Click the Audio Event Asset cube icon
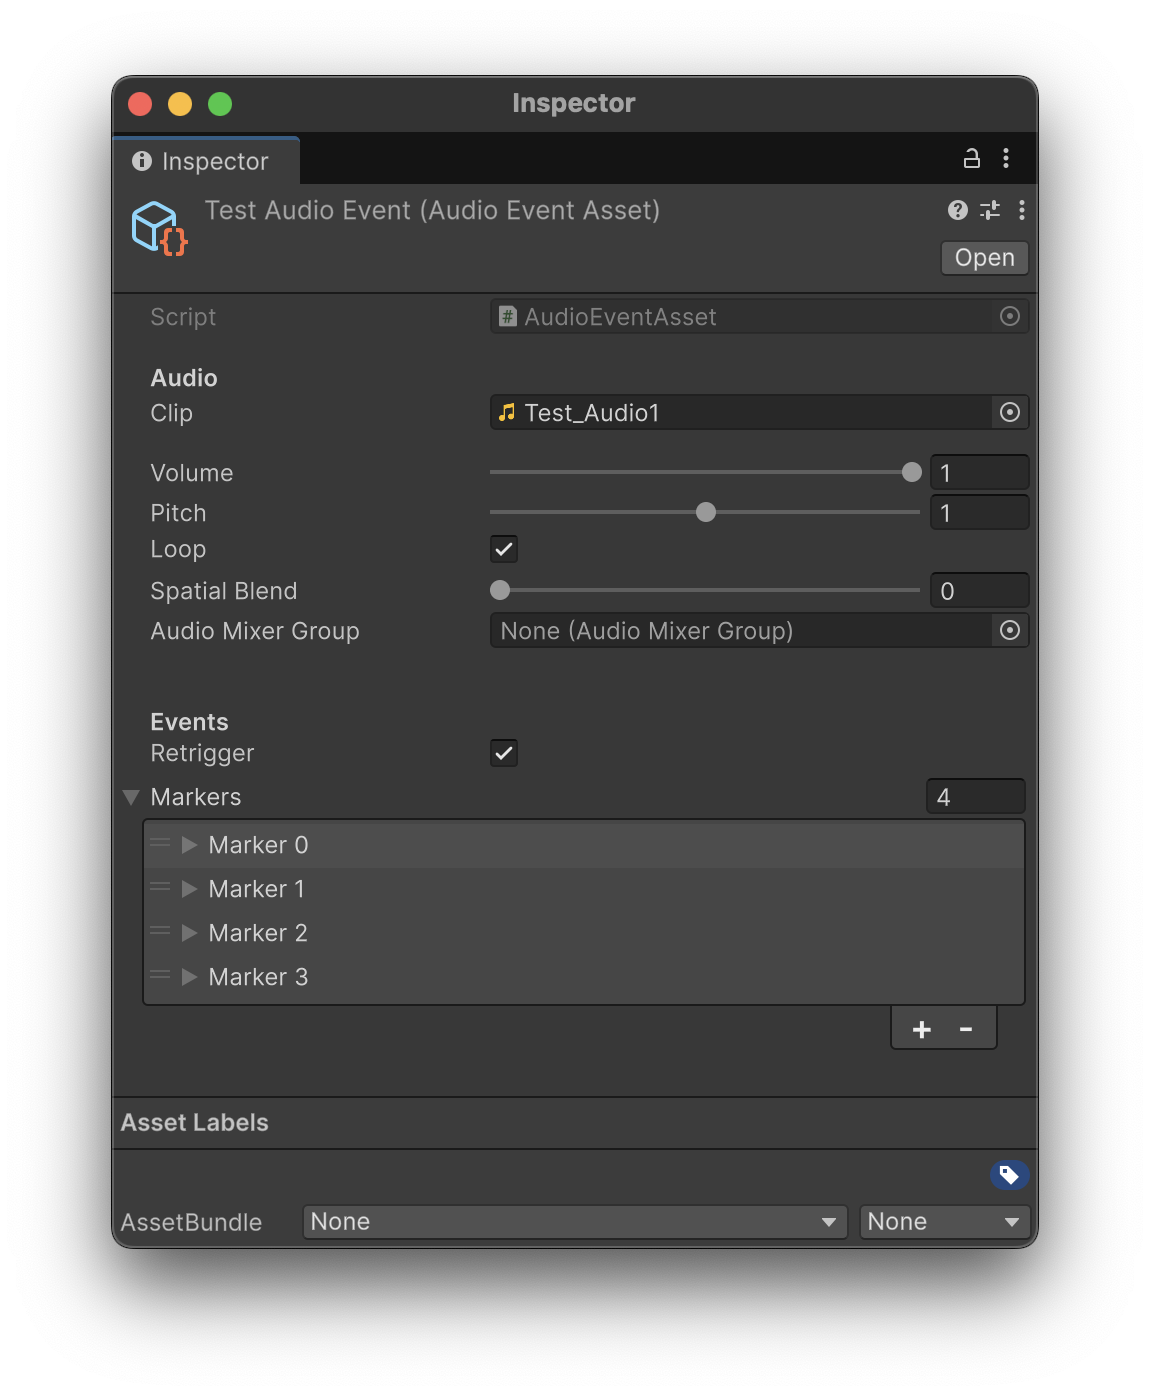 (x=158, y=228)
